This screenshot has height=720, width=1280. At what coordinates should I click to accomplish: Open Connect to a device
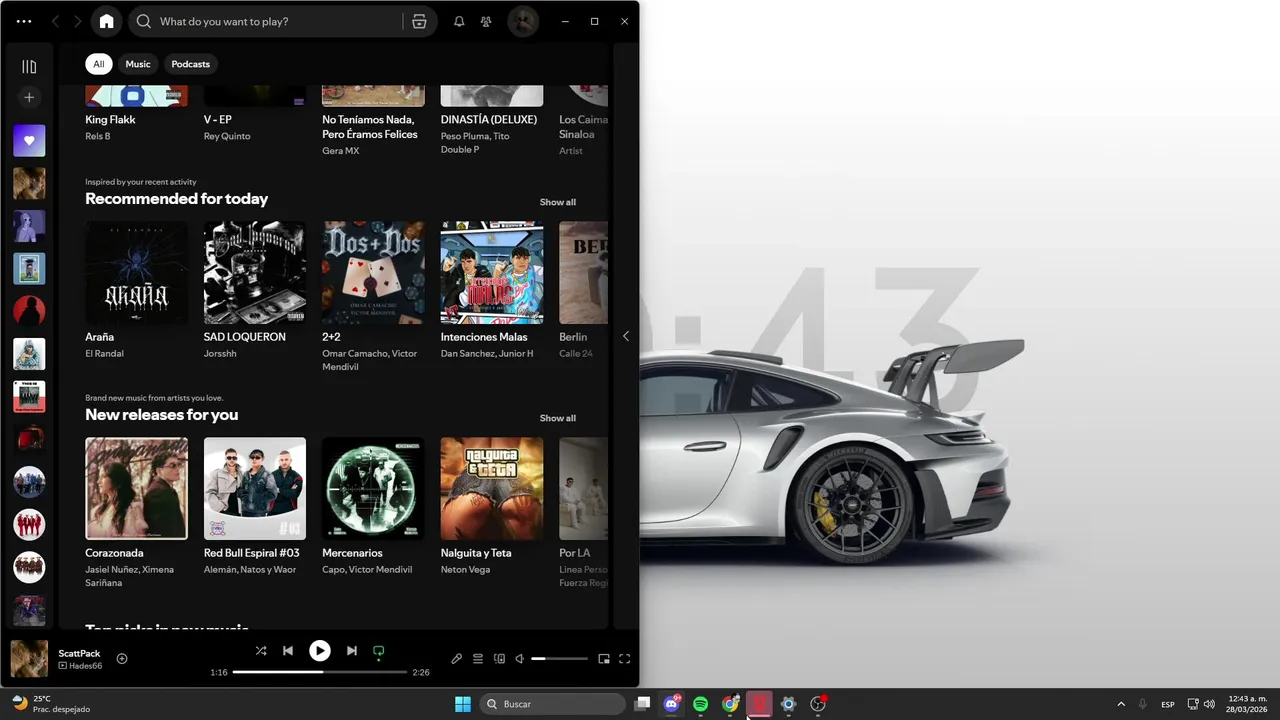tap(499, 659)
